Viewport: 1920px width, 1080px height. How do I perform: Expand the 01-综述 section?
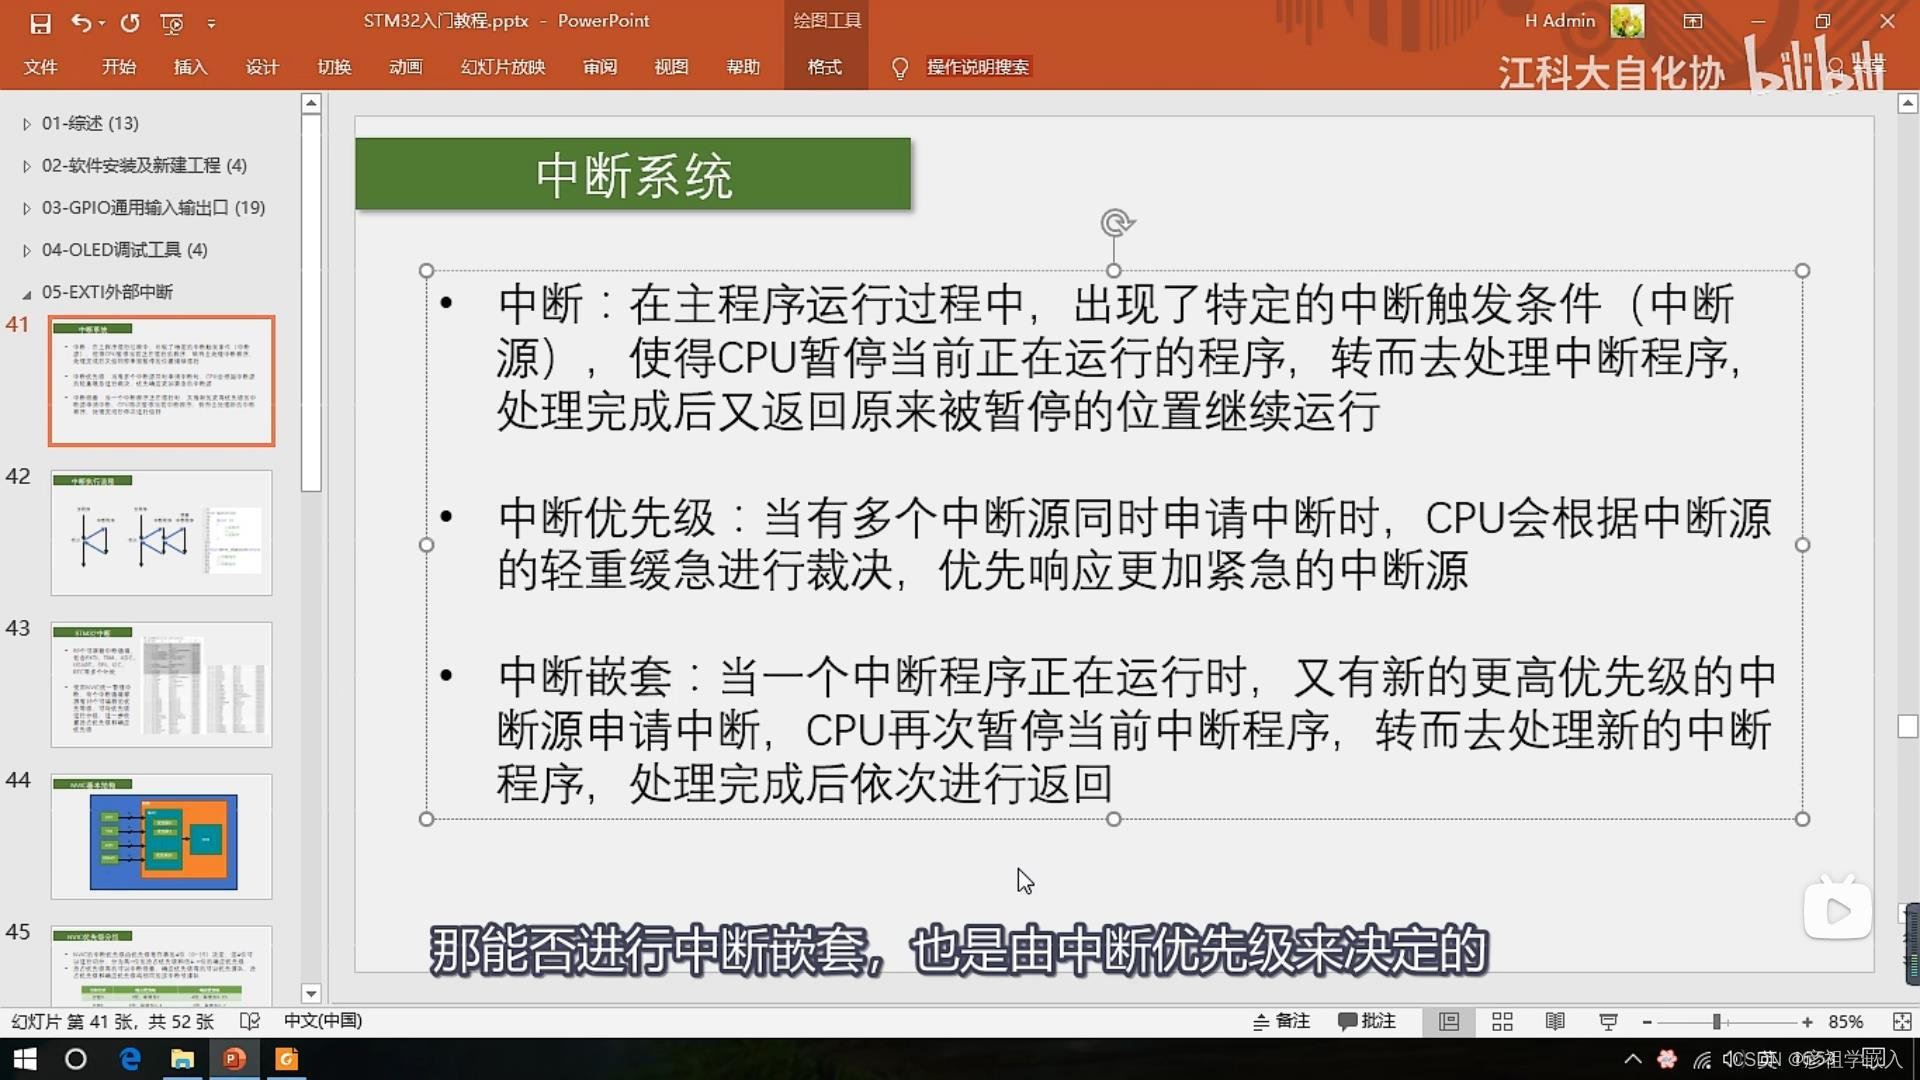[x=27, y=124]
